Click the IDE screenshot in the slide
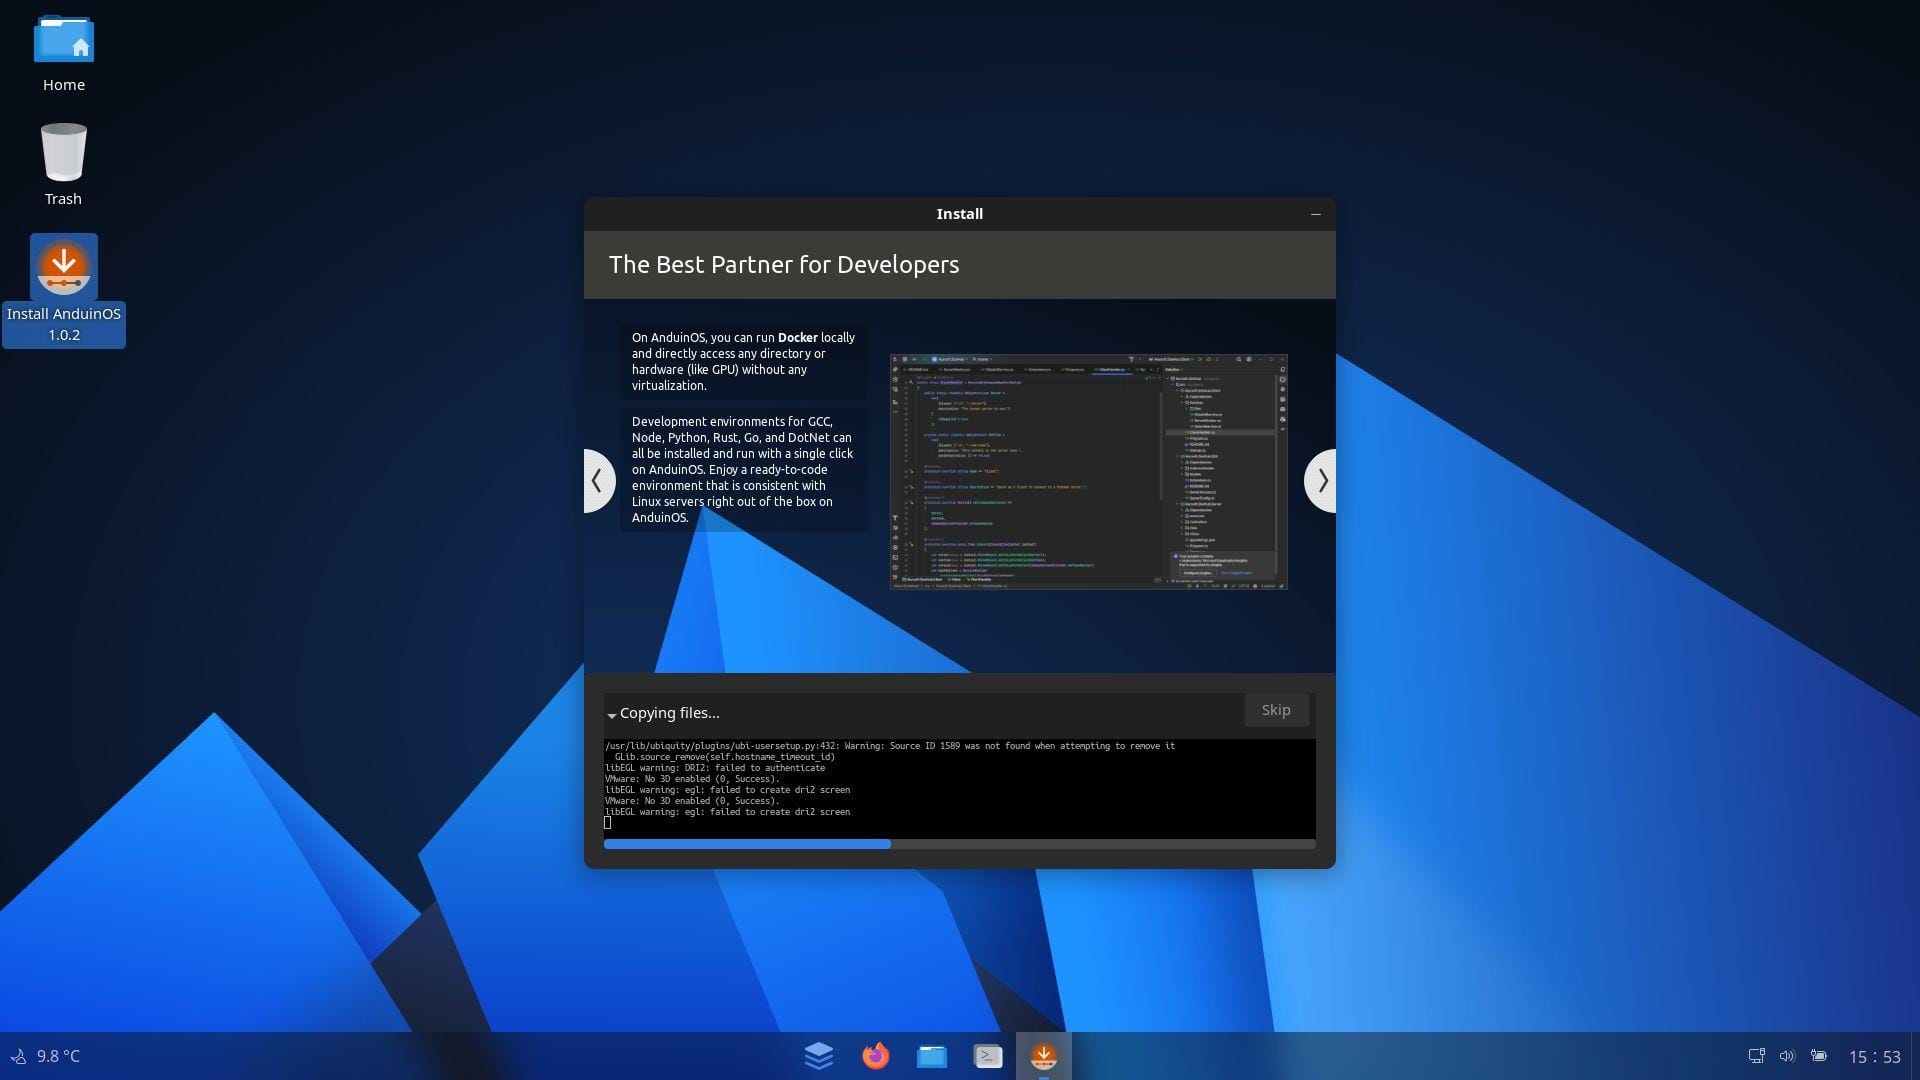Screen dimensions: 1920x1080 pyautogui.click(x=1088, y=471)
